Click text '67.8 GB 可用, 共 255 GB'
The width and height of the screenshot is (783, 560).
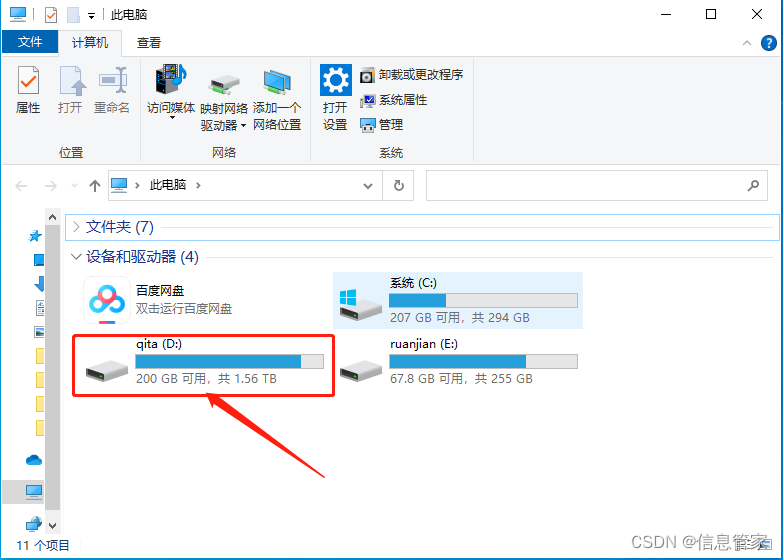click(x=461, y=379)
